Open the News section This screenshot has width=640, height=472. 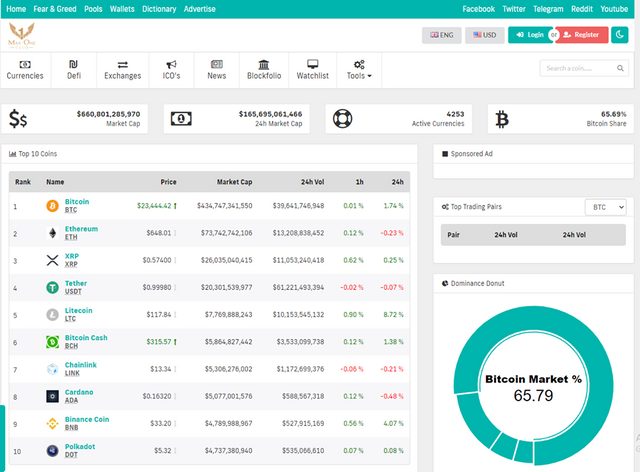[217, 70]
